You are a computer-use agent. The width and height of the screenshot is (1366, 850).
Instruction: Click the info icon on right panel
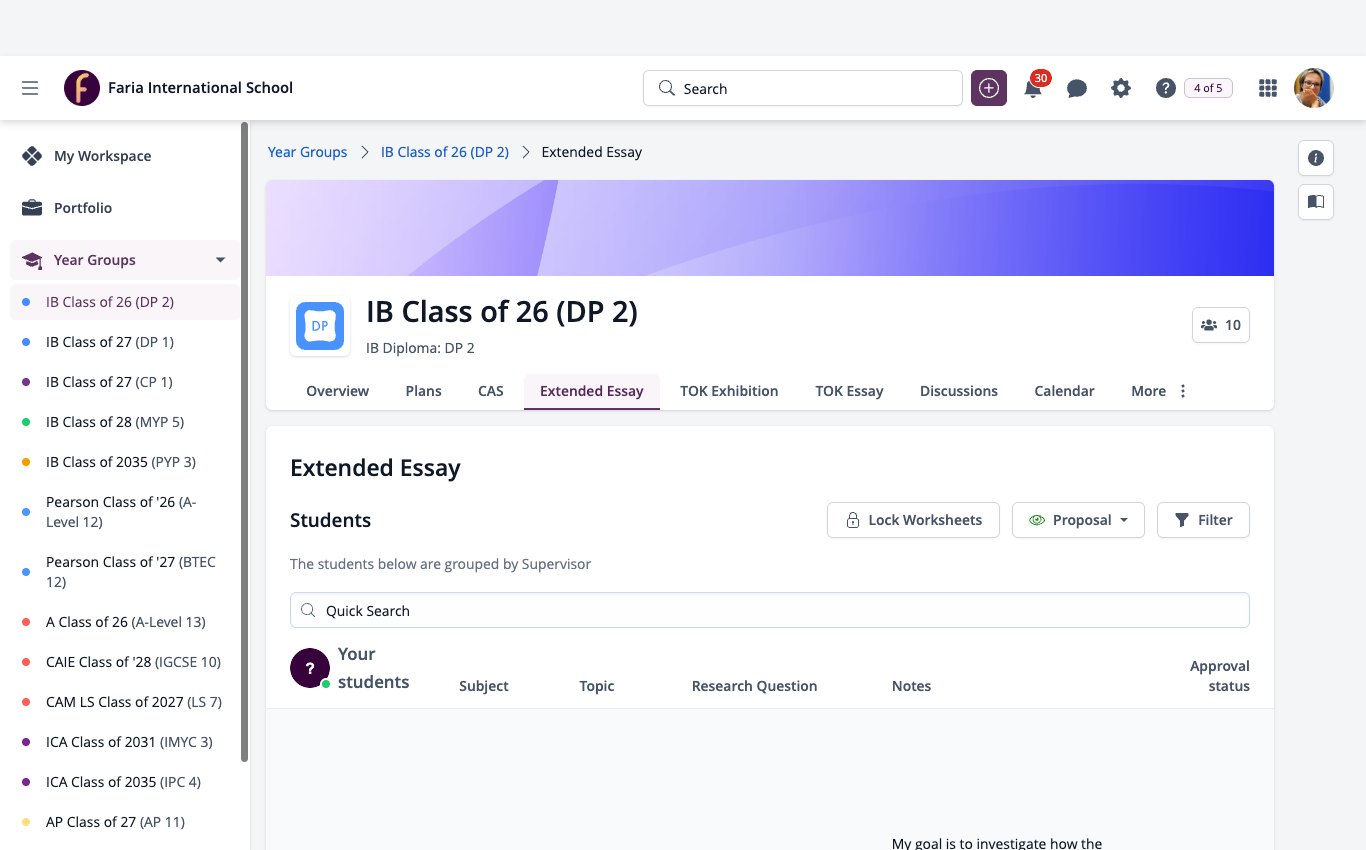pos(1316,158)
